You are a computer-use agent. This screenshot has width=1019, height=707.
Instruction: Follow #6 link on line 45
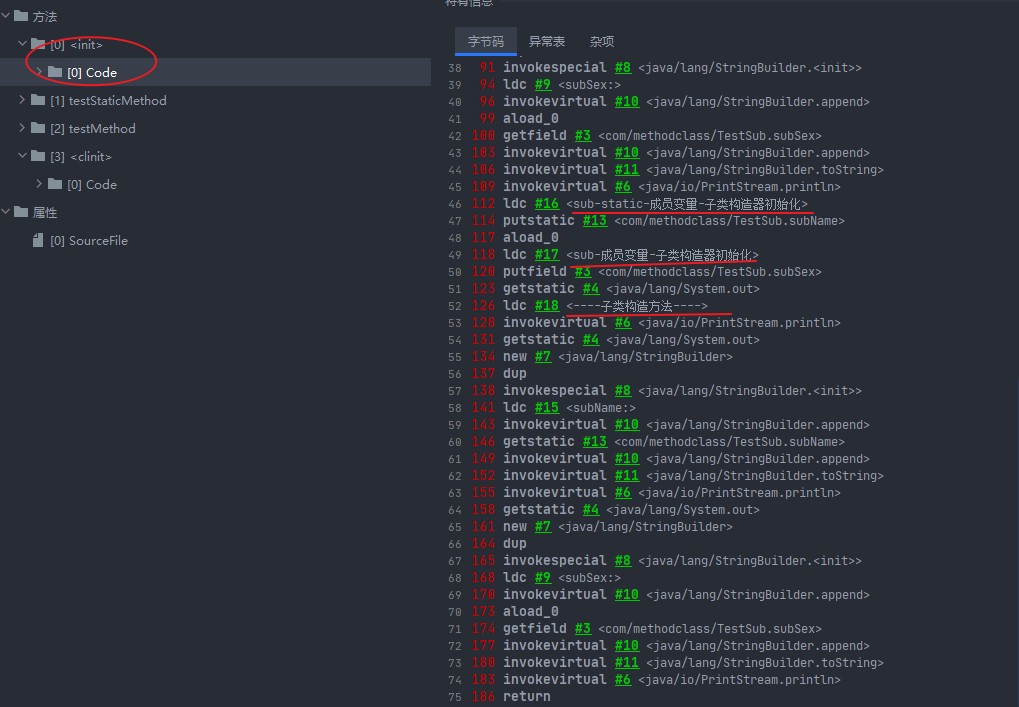[623, 186]
